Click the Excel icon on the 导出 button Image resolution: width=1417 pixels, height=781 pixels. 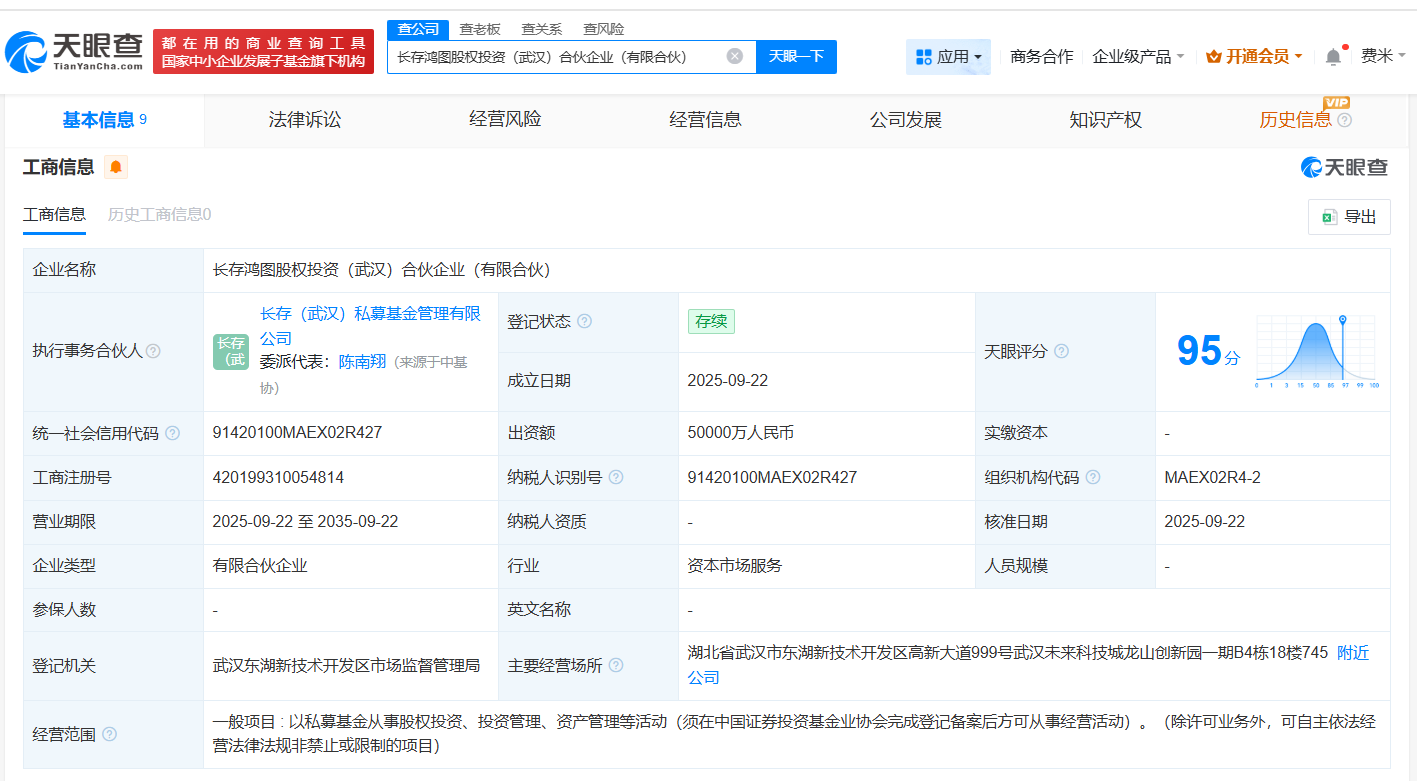(1331, 216)
